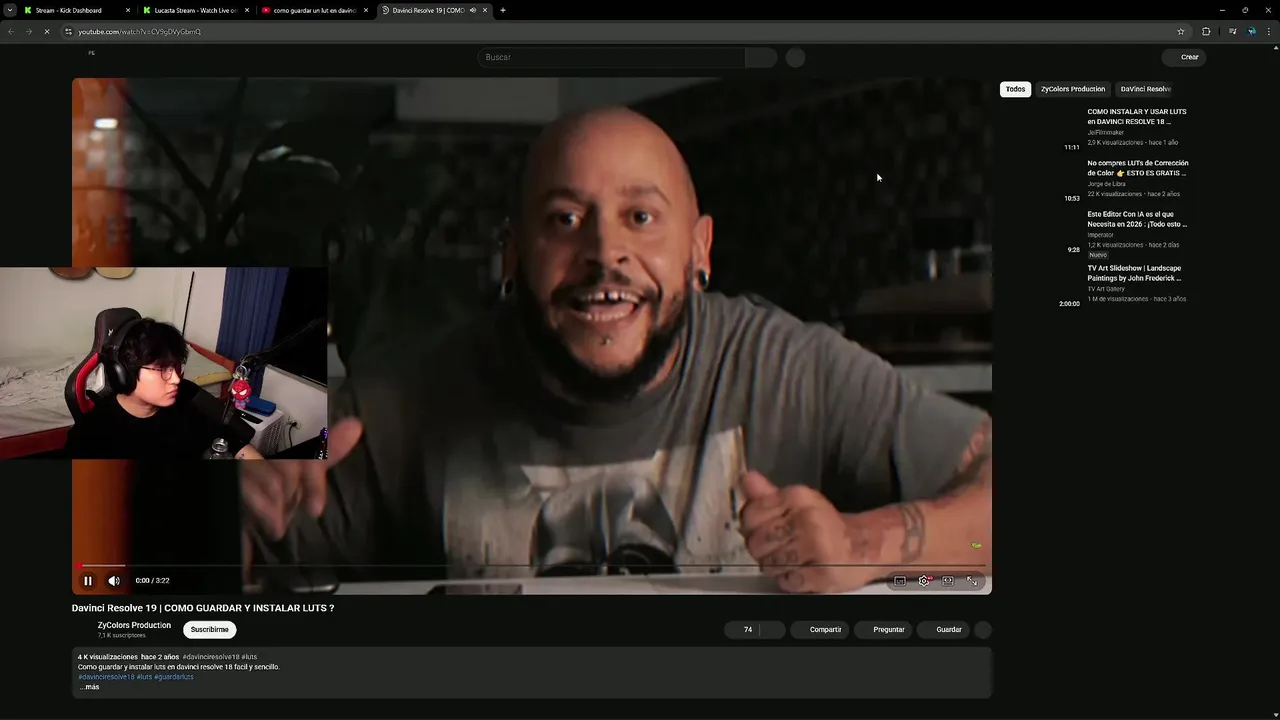Open browser extensions puzzle icon
1280x720 pixels.
pos(1206,31)
